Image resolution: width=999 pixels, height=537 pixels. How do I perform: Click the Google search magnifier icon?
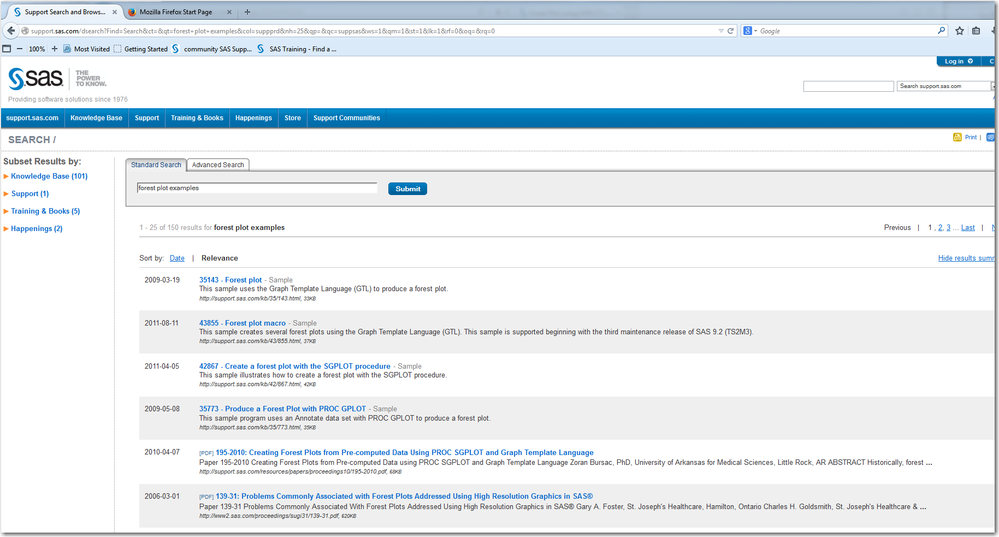tap(941, 31)
